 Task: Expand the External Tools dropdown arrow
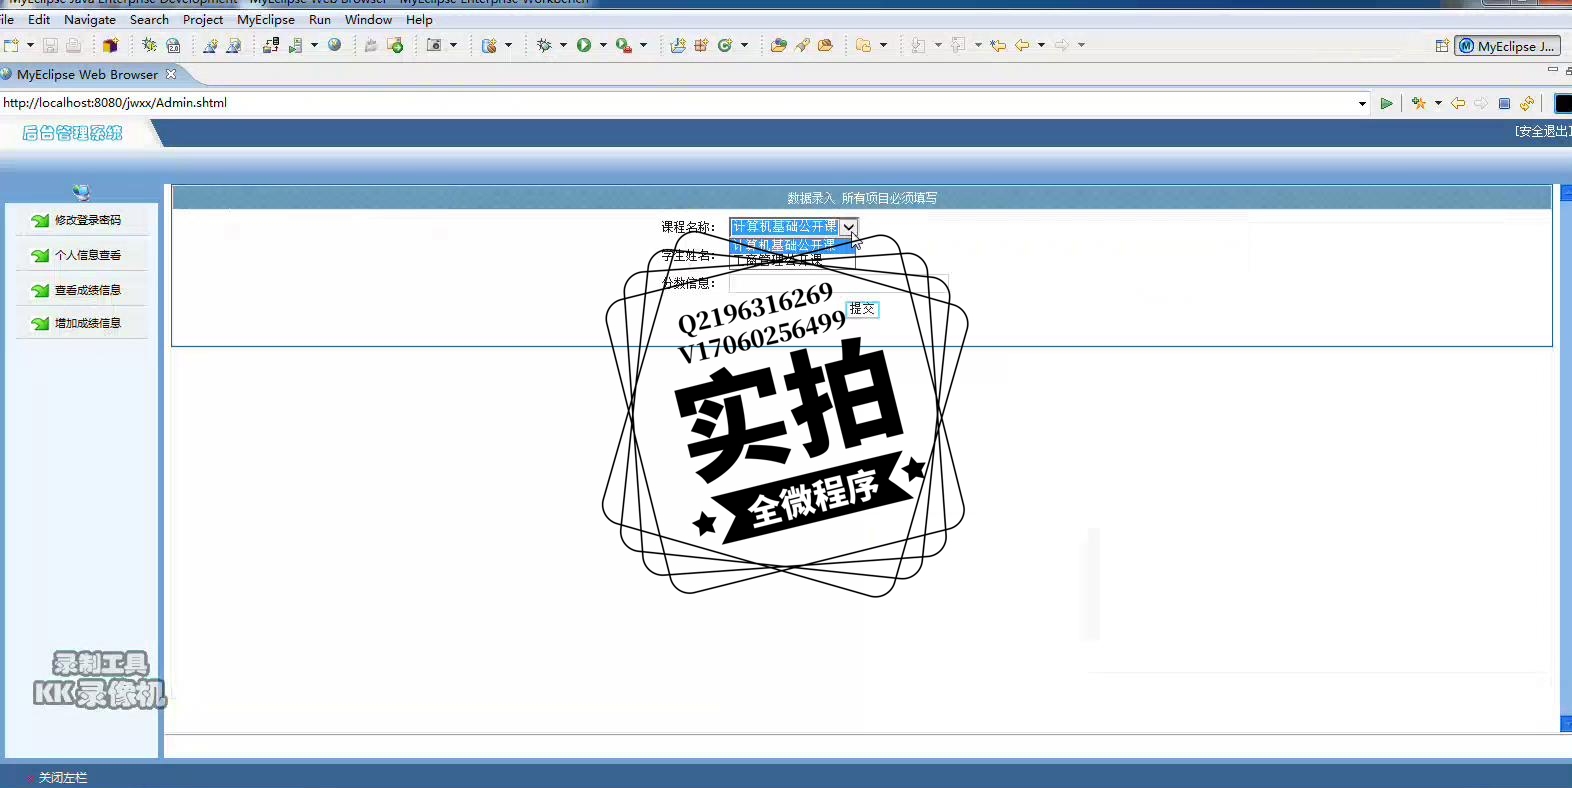click(643, 45)
